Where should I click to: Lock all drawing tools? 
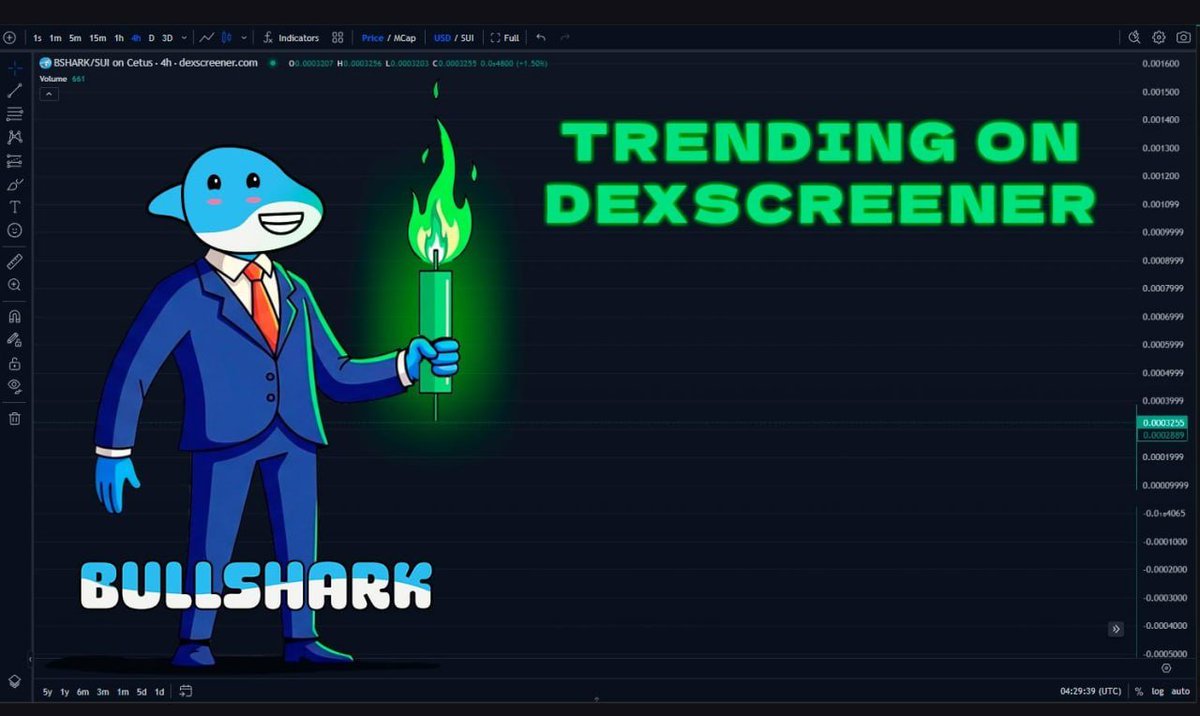point(15,363)
